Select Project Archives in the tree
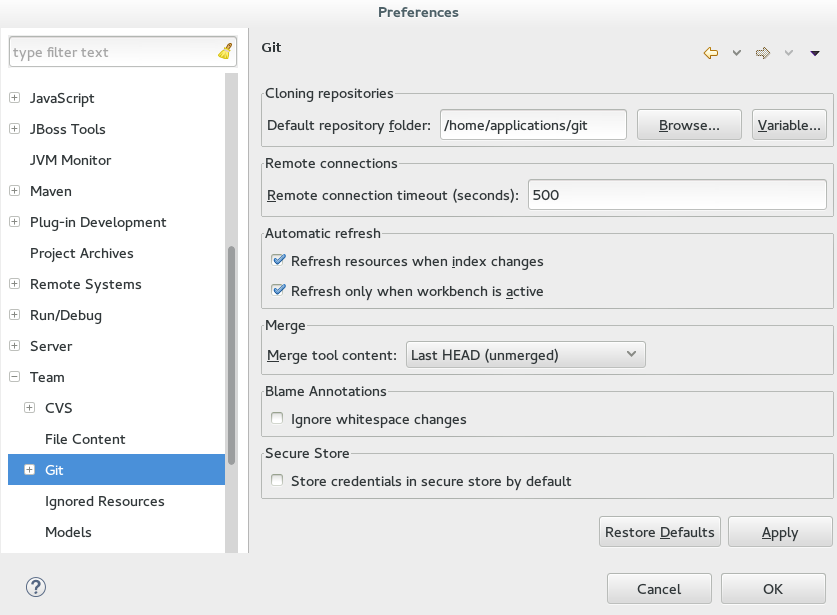Viewport: 837px width, 615px height. point(82,253)
